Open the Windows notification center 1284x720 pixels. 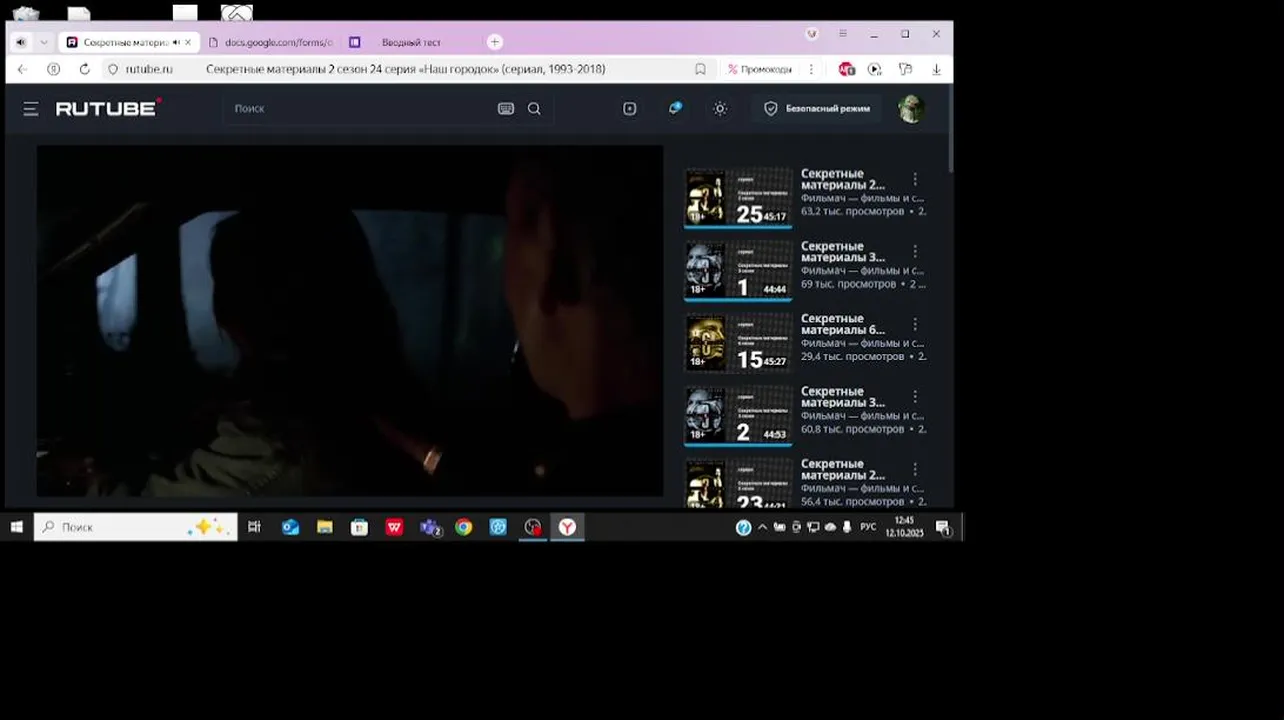tap(943, 527)
